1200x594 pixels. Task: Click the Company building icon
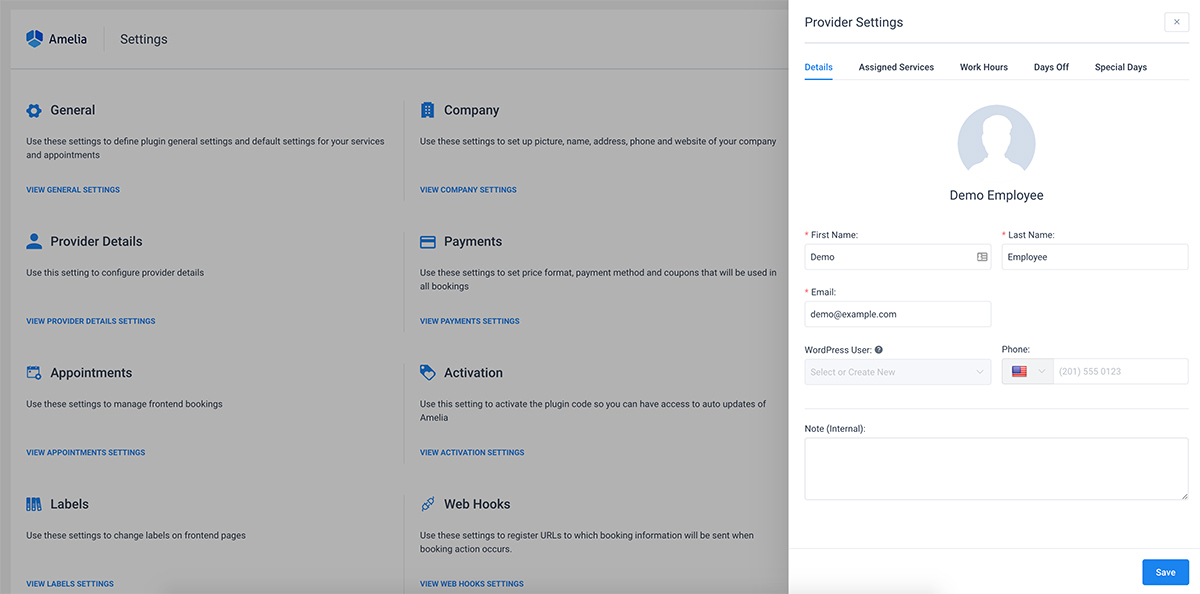pos(428,110)
